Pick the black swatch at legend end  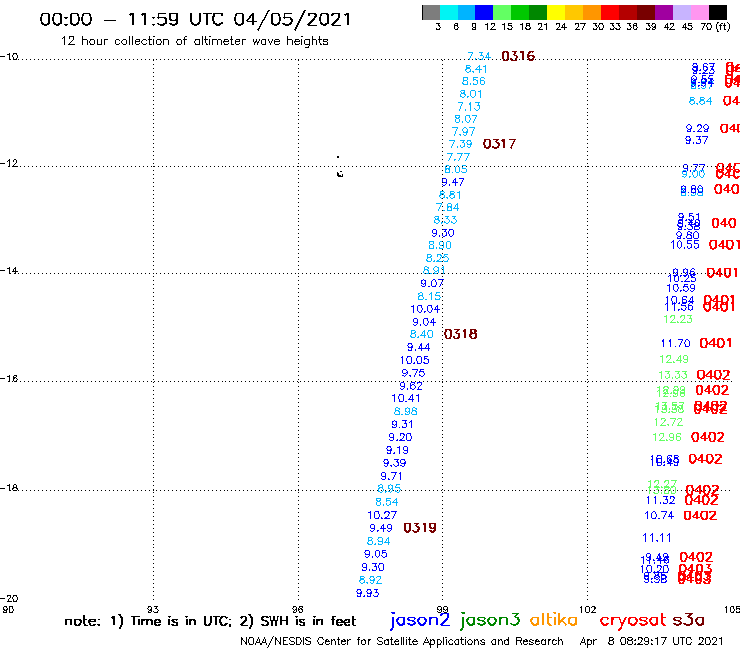[717, 12]
